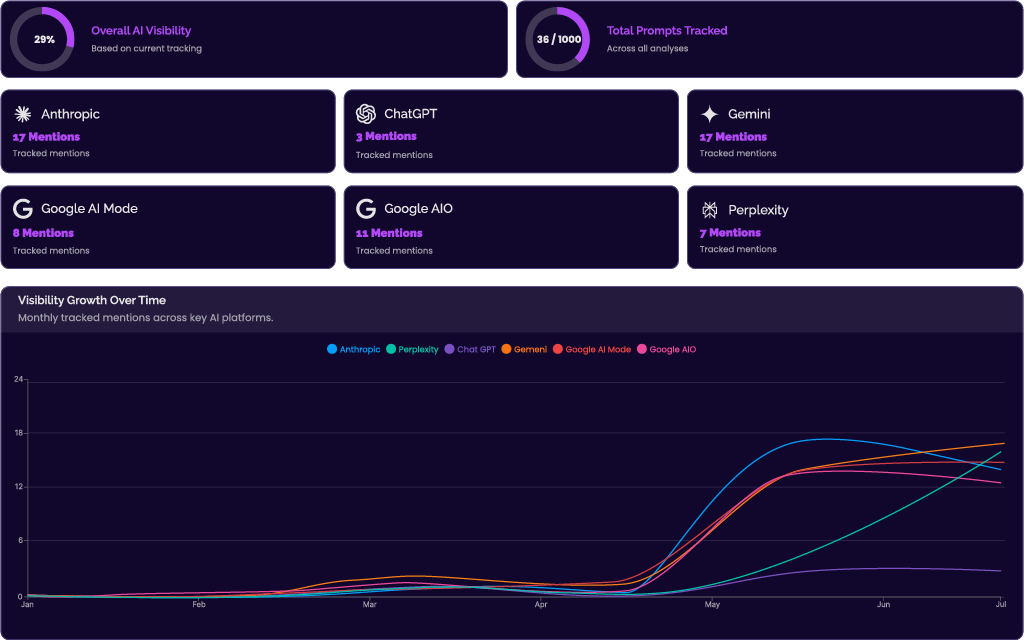The height and width of the screenshot is (640, 1024).
Task: Click the Google AIO G icon
Action: coord(366,209)
